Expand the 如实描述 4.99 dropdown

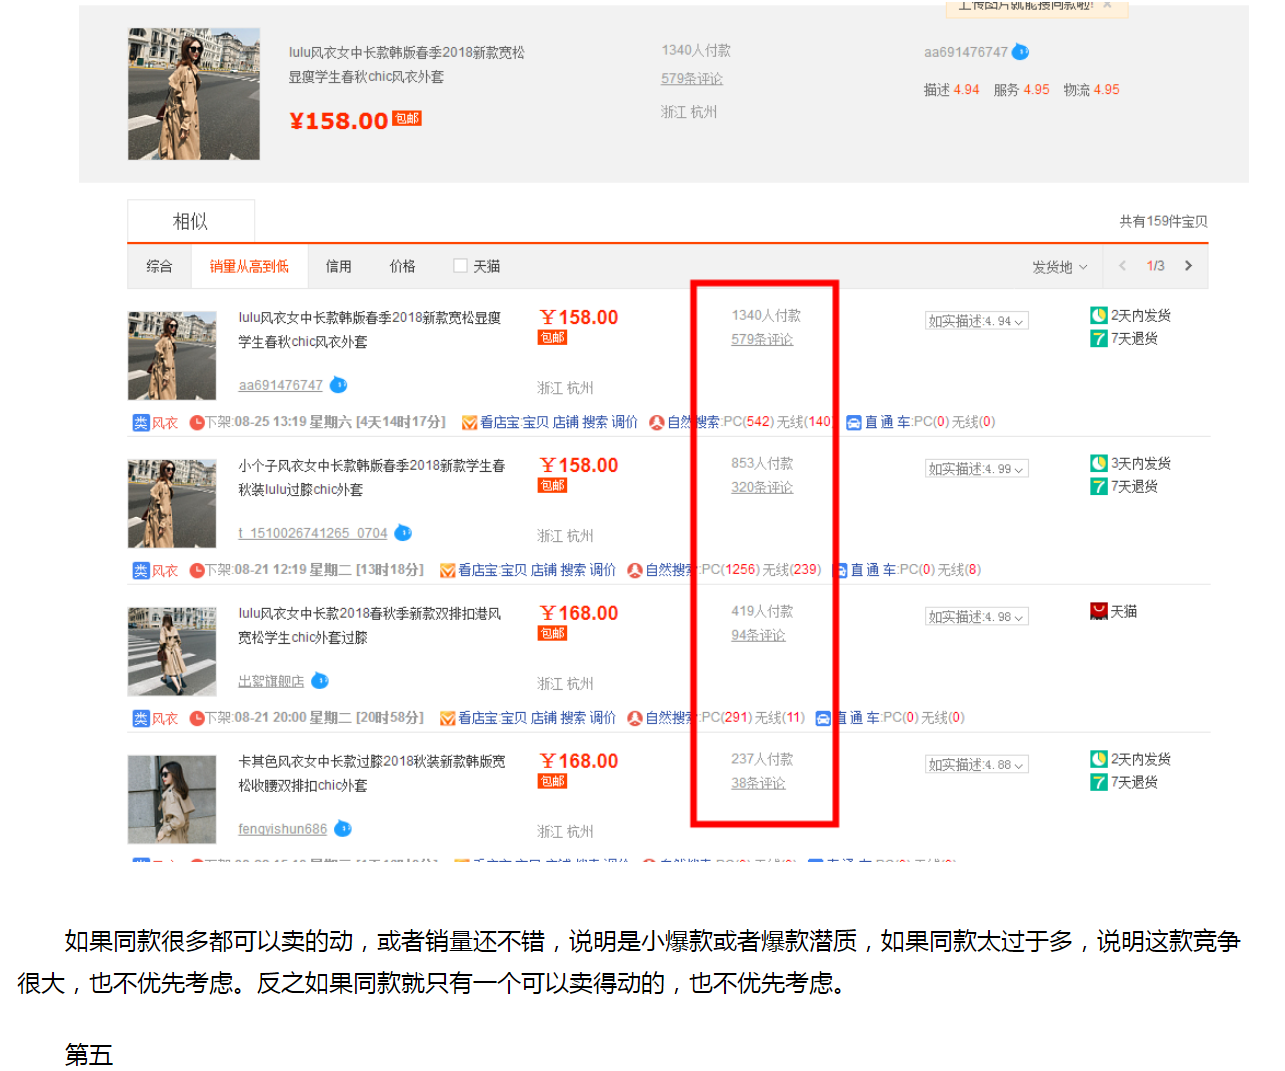[977, 469]
